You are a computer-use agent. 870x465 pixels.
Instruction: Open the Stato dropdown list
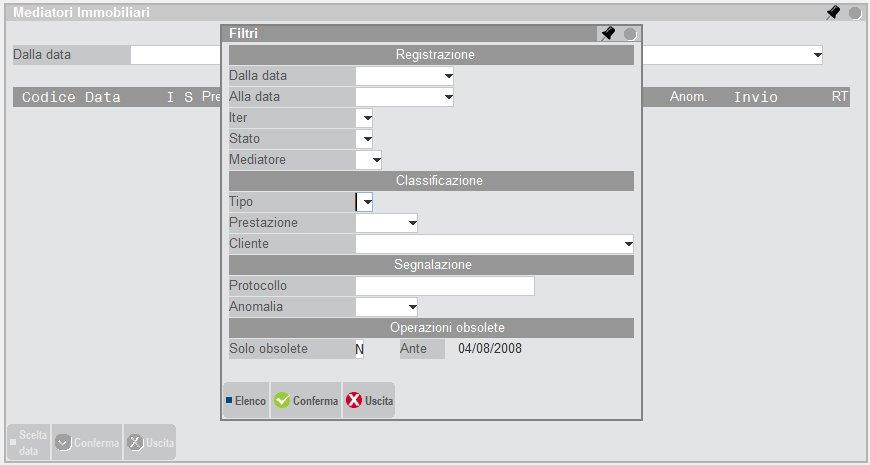tap(367, 139)
